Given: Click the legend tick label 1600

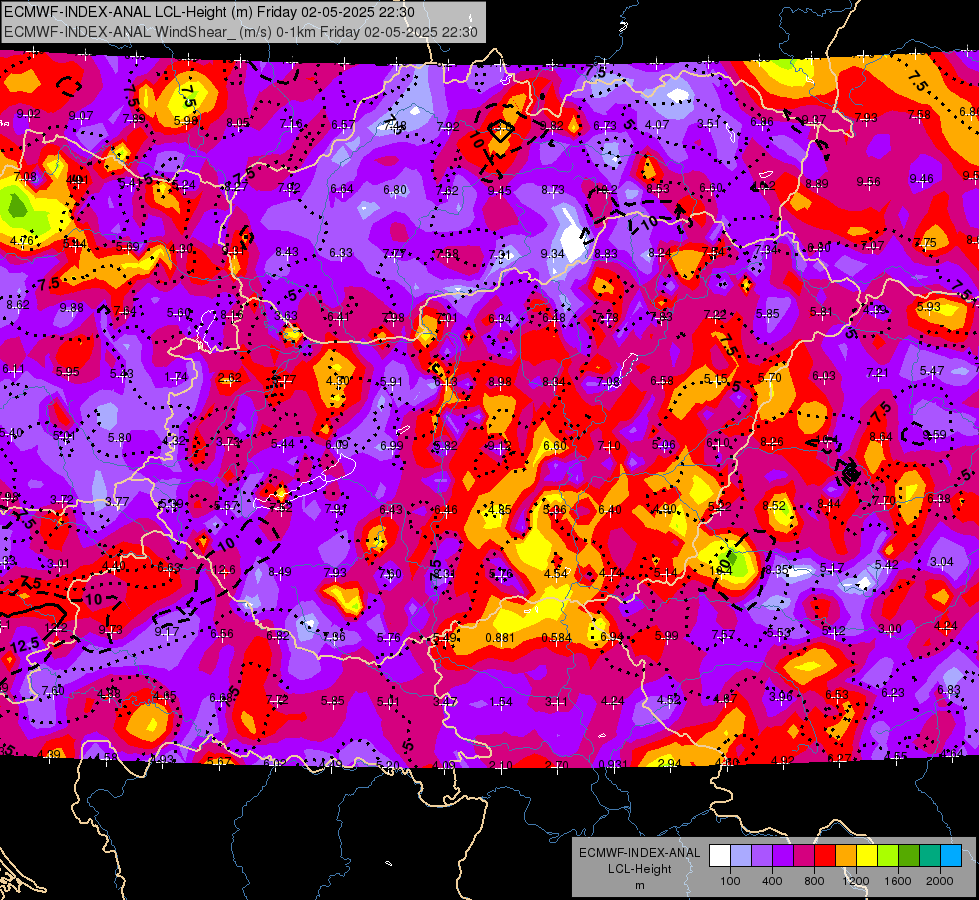Looking at the screenshot, I should coord(898,881).
